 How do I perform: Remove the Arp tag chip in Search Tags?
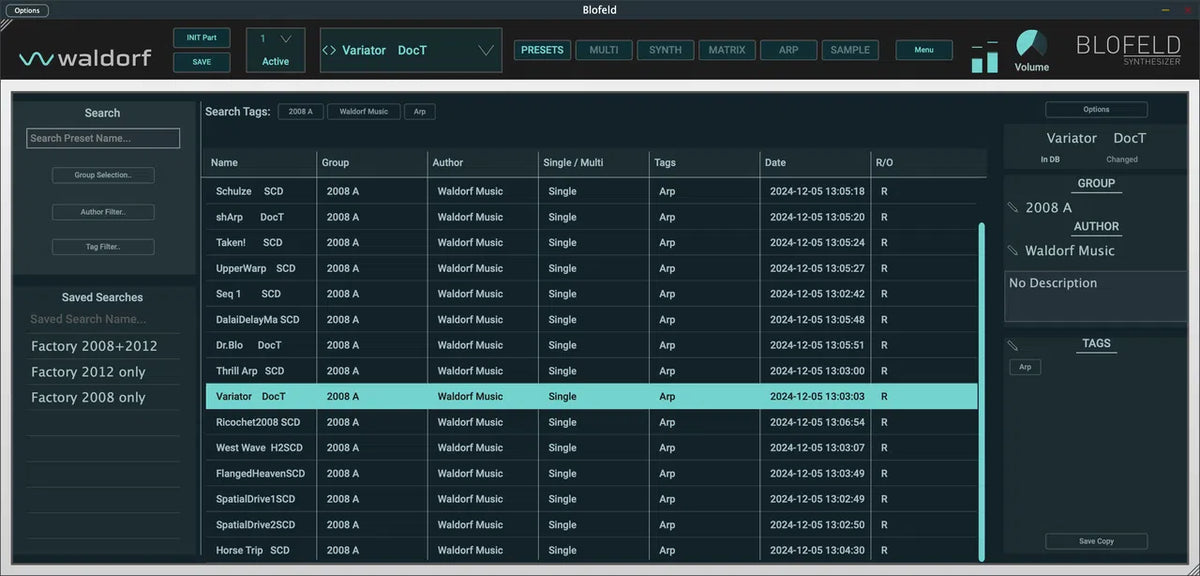click(x=420, y=112)
